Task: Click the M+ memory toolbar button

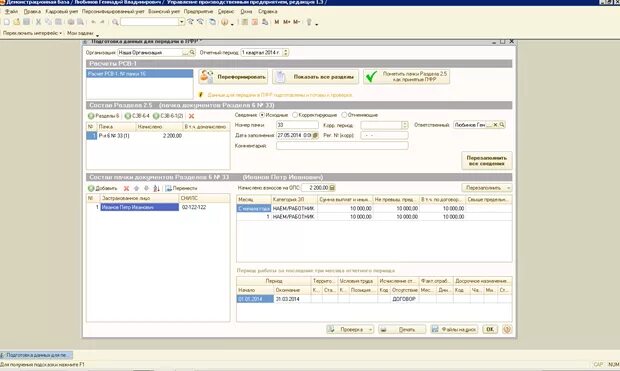Action: coord(286,22)
